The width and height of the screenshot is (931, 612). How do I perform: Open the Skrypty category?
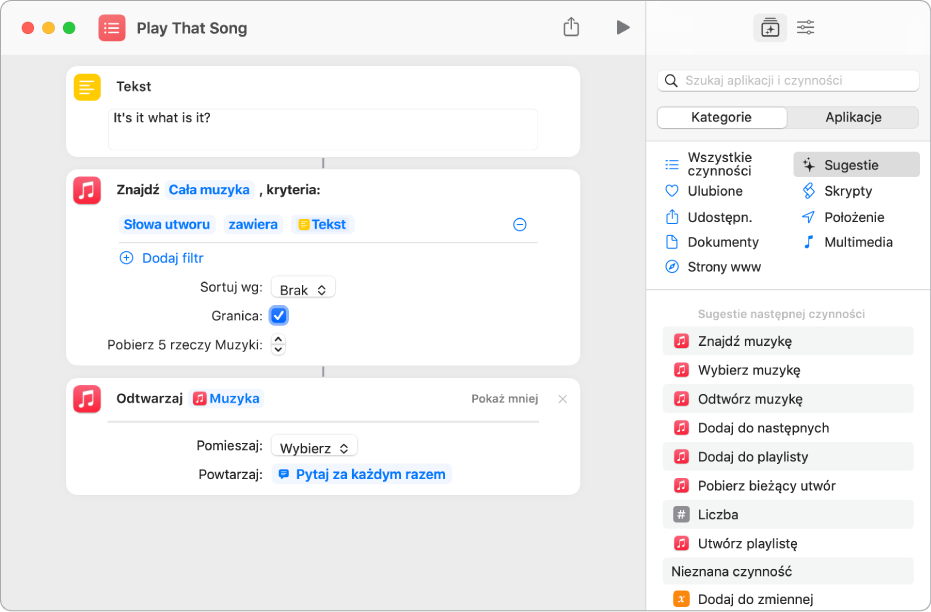click(x=837, y=191)
